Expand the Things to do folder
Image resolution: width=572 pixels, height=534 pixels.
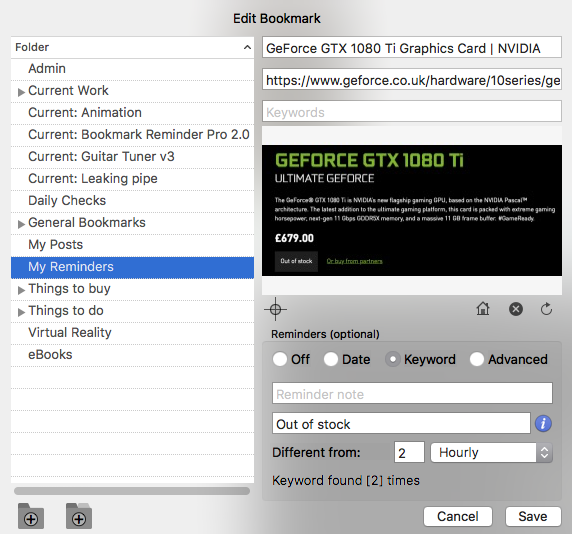[x=21, y=312]
